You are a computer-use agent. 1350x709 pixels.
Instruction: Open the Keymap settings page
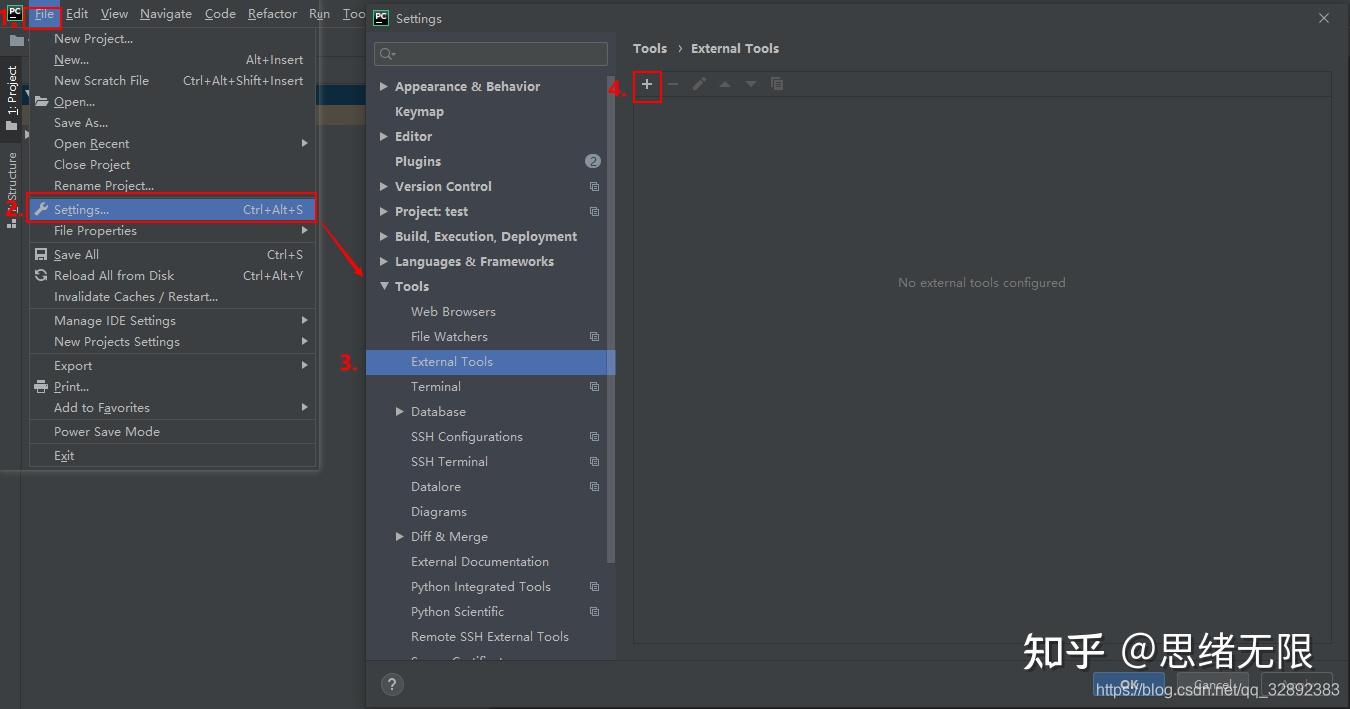point(419,112)
